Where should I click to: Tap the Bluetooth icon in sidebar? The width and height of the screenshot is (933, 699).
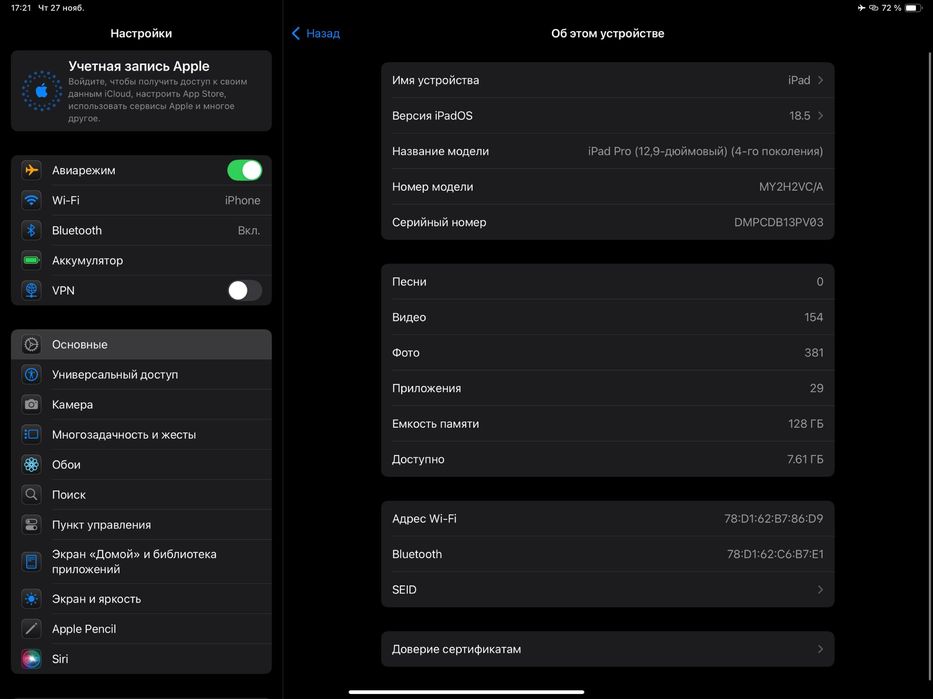tap(32, 230)
